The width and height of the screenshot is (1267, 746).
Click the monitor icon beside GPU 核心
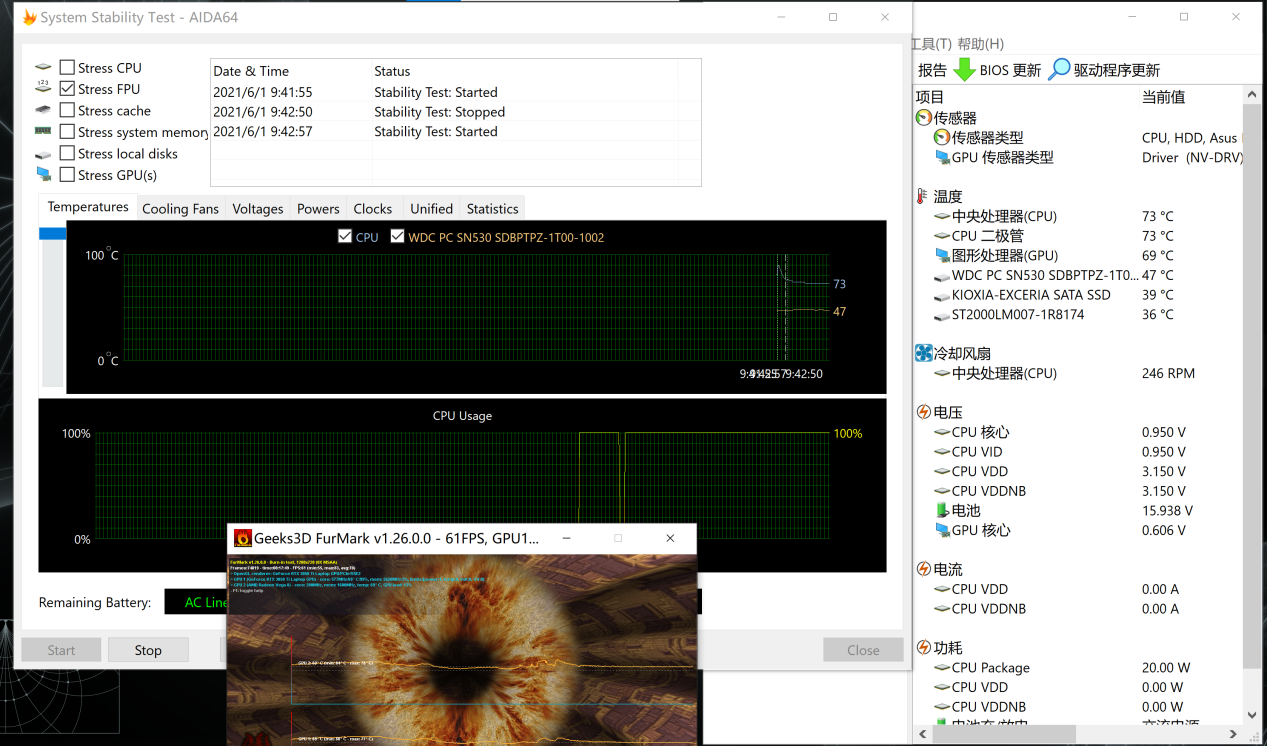pyautogui.click(x=942, y=531)
